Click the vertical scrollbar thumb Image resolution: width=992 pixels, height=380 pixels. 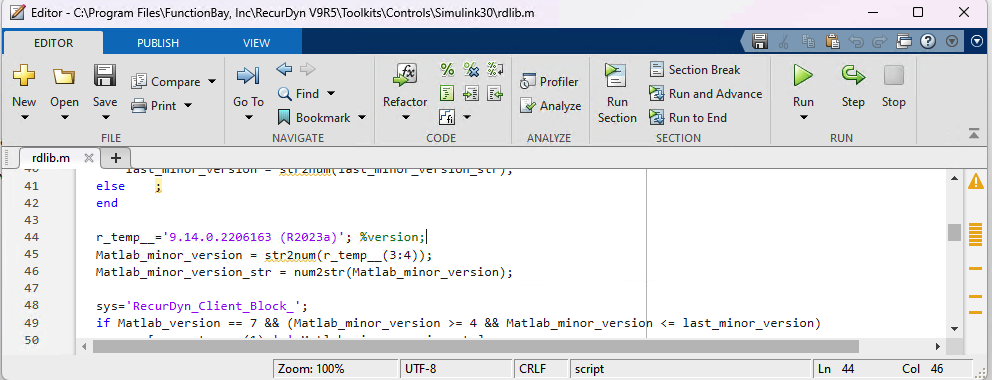pos(954,232)
